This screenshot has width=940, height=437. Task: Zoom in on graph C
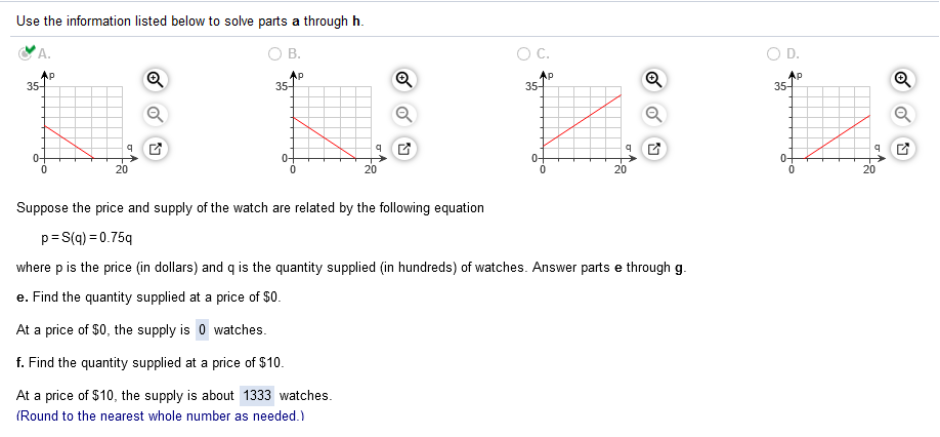654,79
